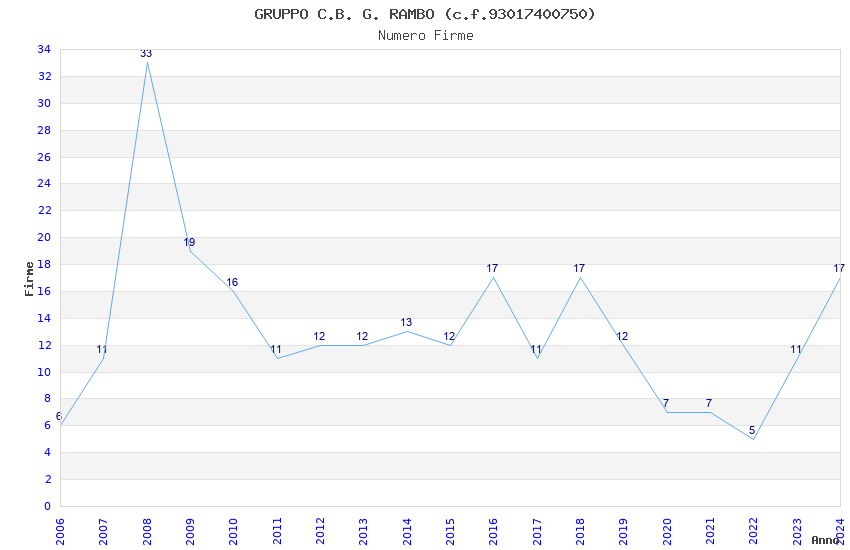Select the data label 17 at 2018
This screenshot has width=850, height=550.
(579, 268)
